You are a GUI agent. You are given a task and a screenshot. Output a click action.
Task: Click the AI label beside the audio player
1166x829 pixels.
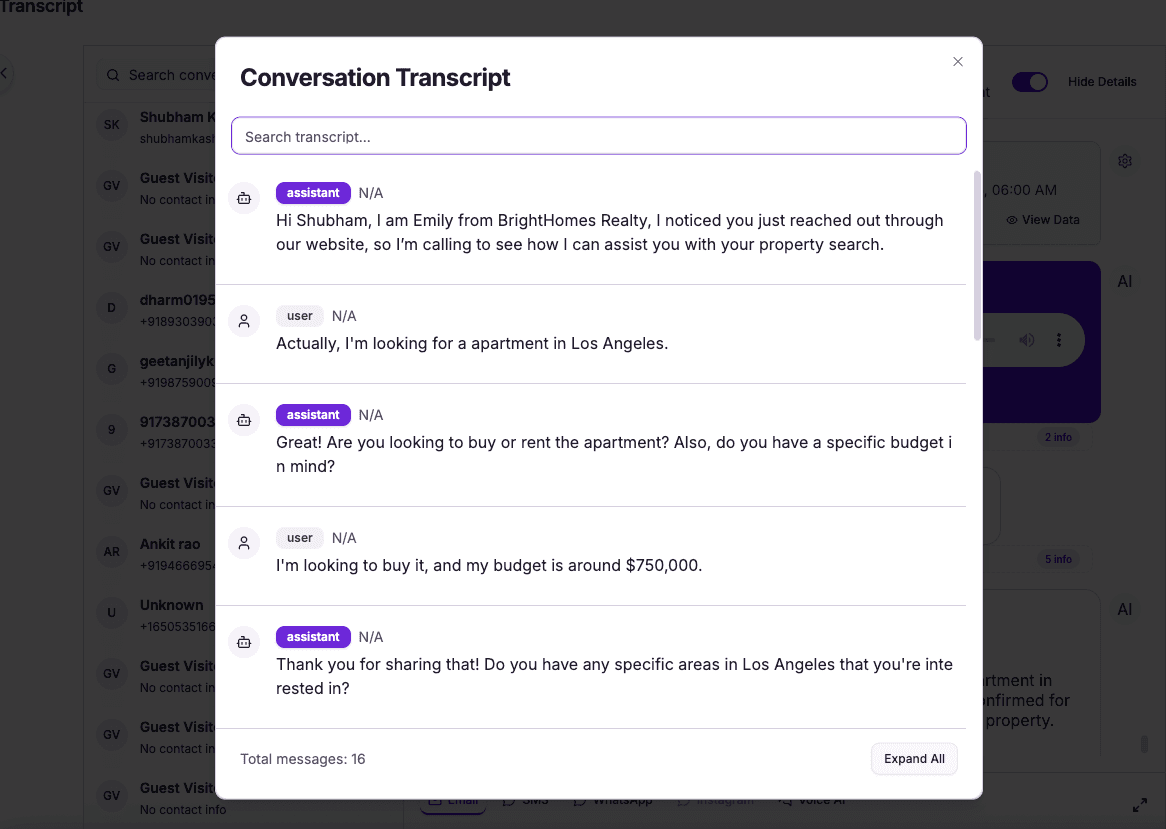point(1126,282)
